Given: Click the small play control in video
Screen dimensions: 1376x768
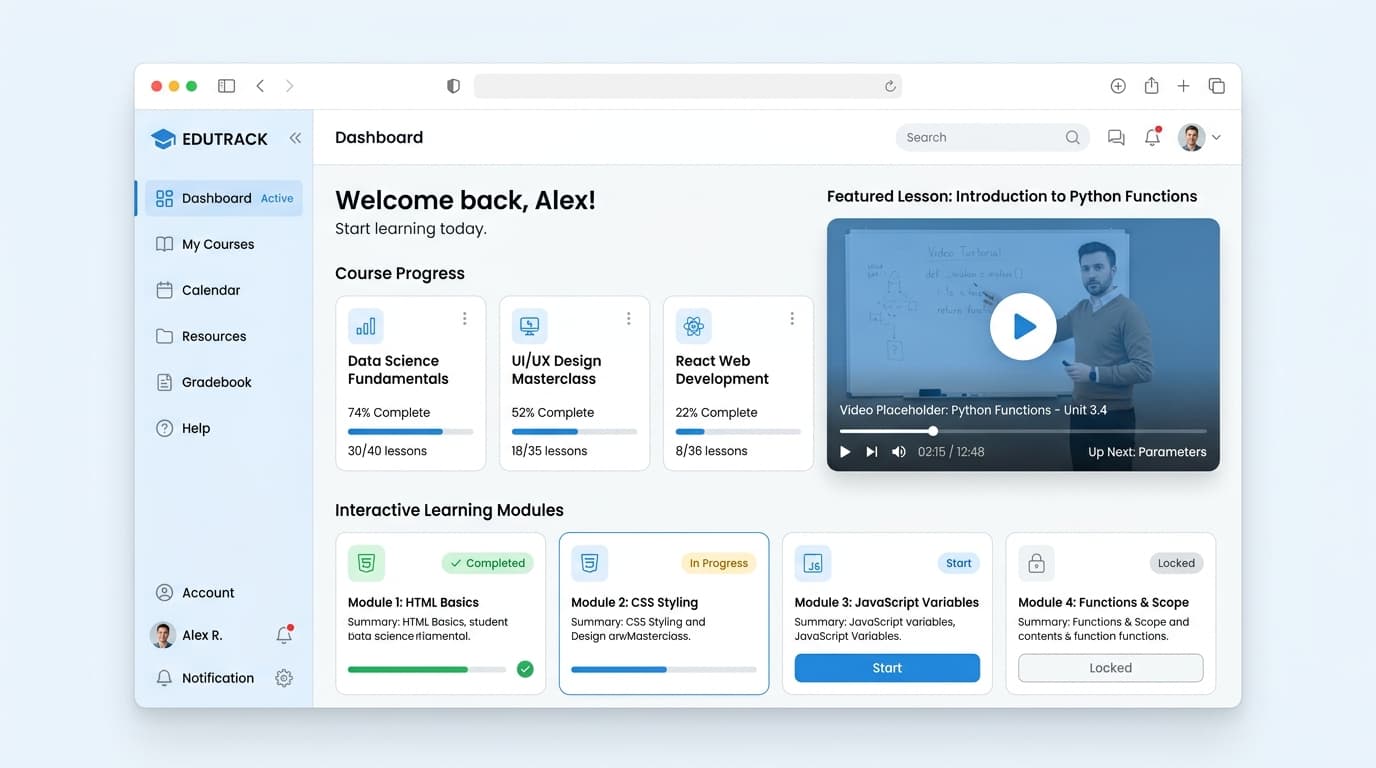Looking at the screenshot, I should pyautogui.click(x=845, y=452).
